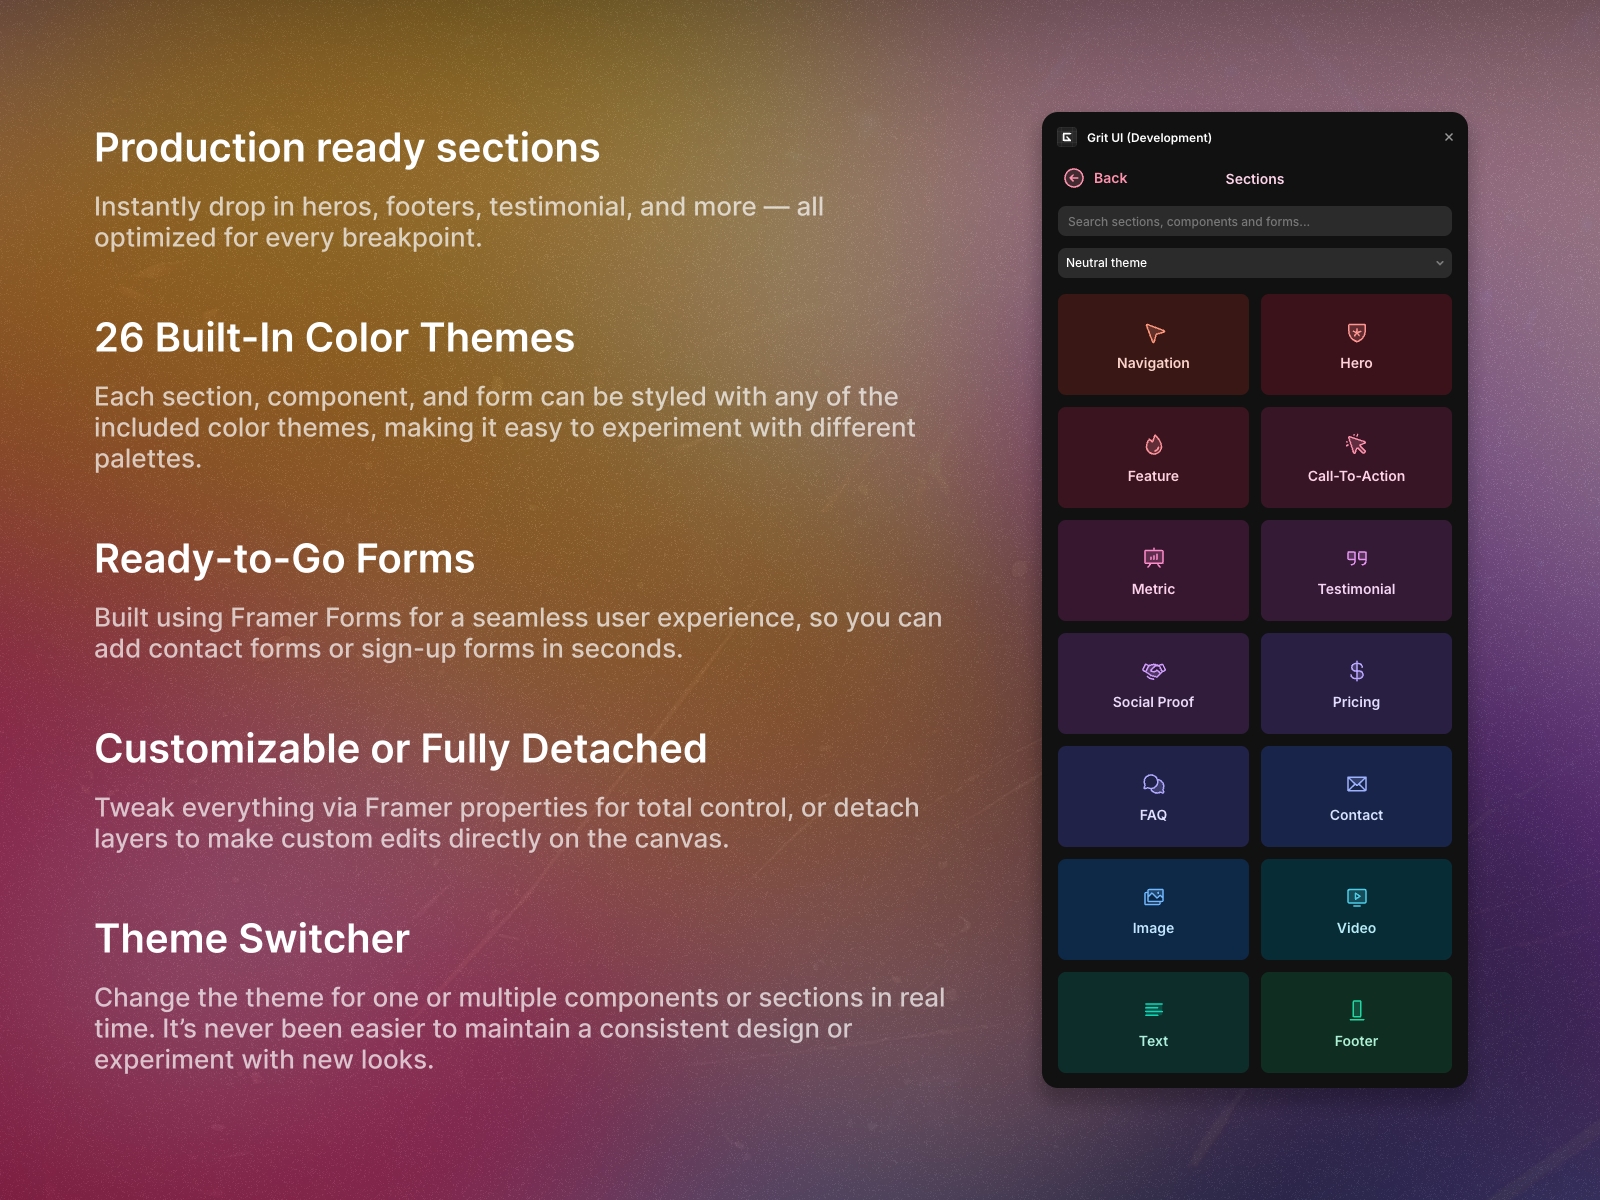Select the Metric chart icon

click(1152, 559)
